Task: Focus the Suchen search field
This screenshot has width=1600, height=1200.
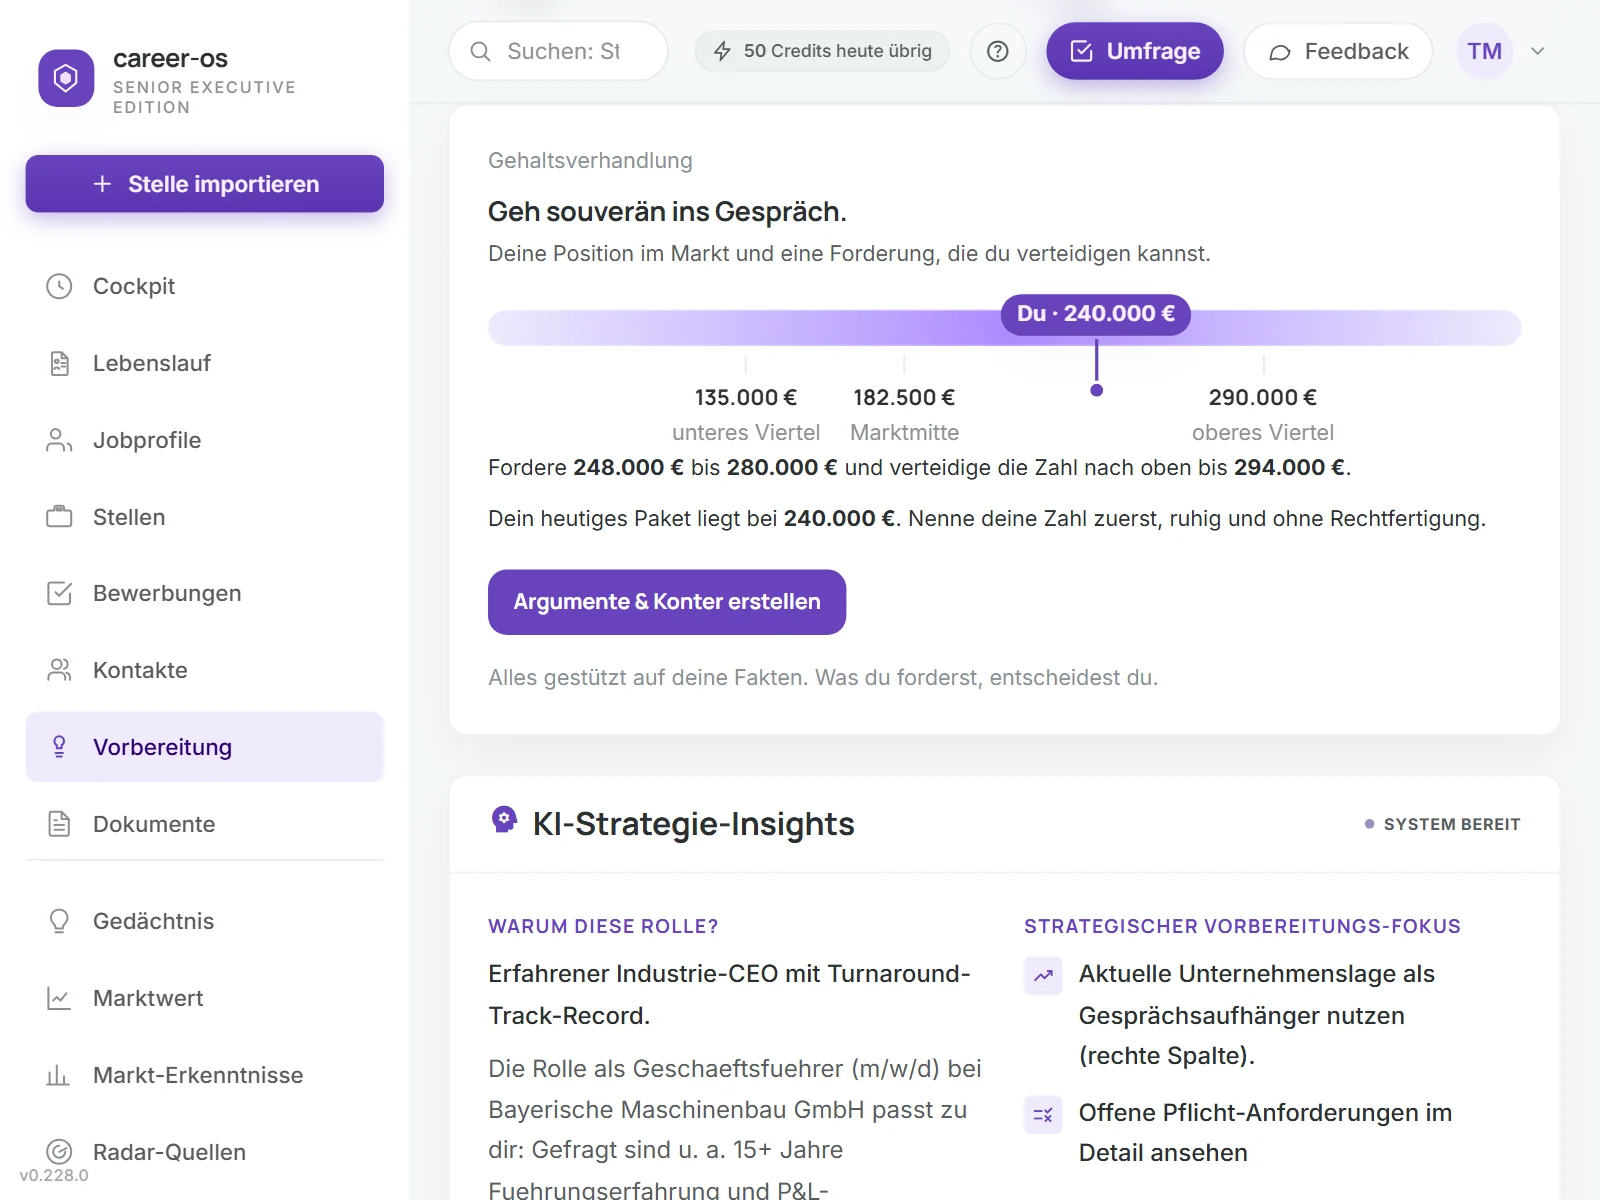Action: point(558,51)
